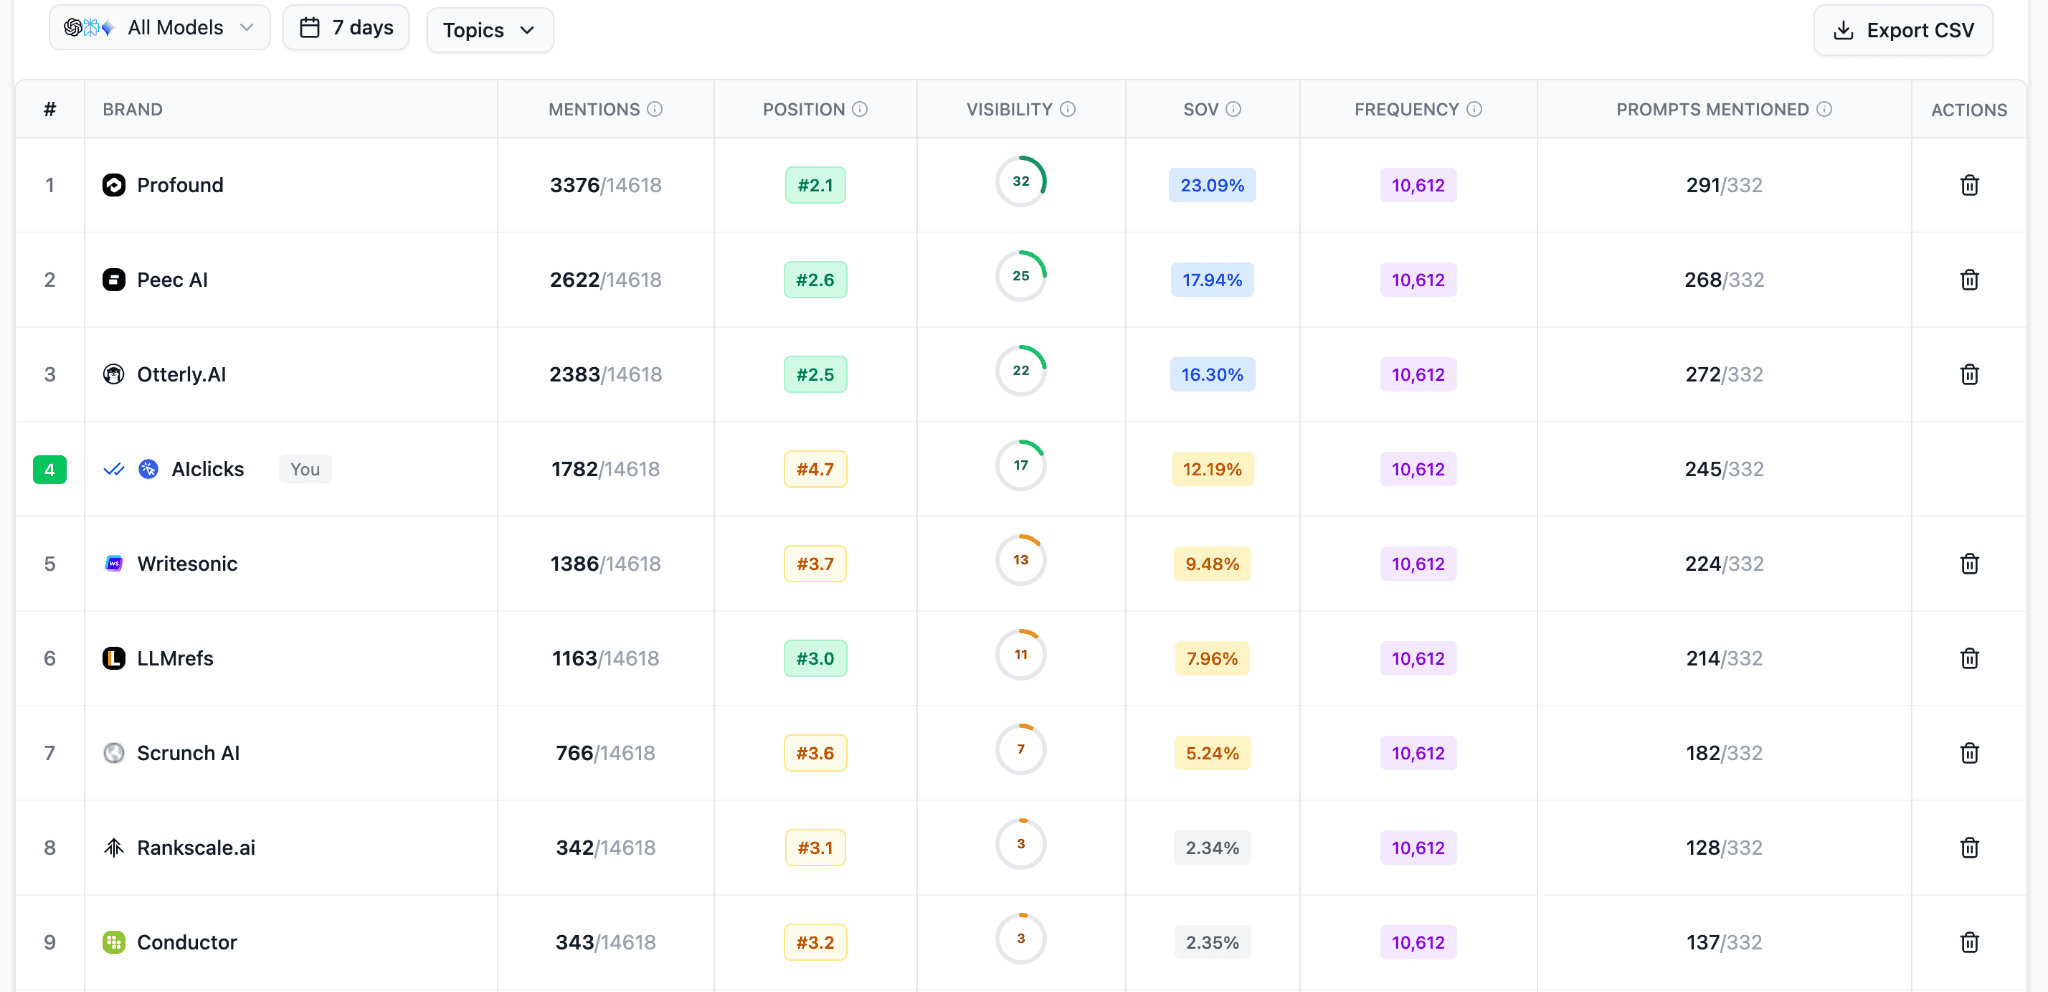Click the Mentions info icon
2048x992 pixels.
click(x=655, y=109)
